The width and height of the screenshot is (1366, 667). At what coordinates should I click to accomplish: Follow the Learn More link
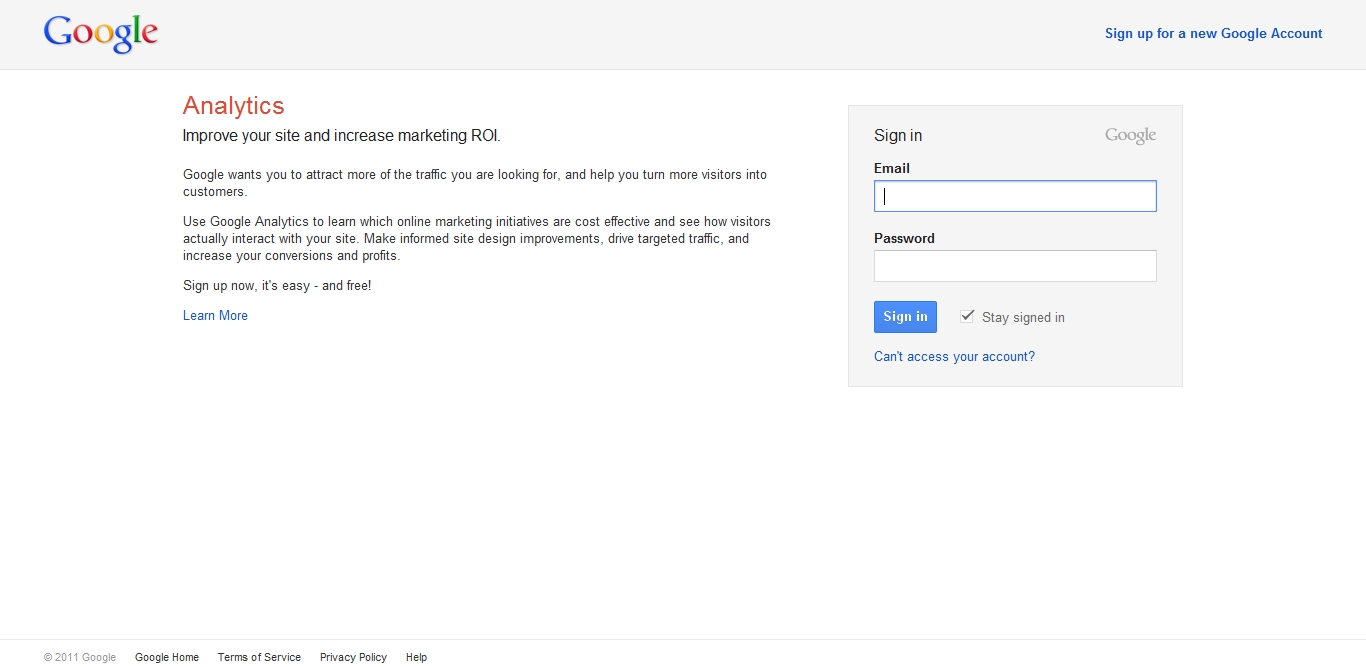215,315
